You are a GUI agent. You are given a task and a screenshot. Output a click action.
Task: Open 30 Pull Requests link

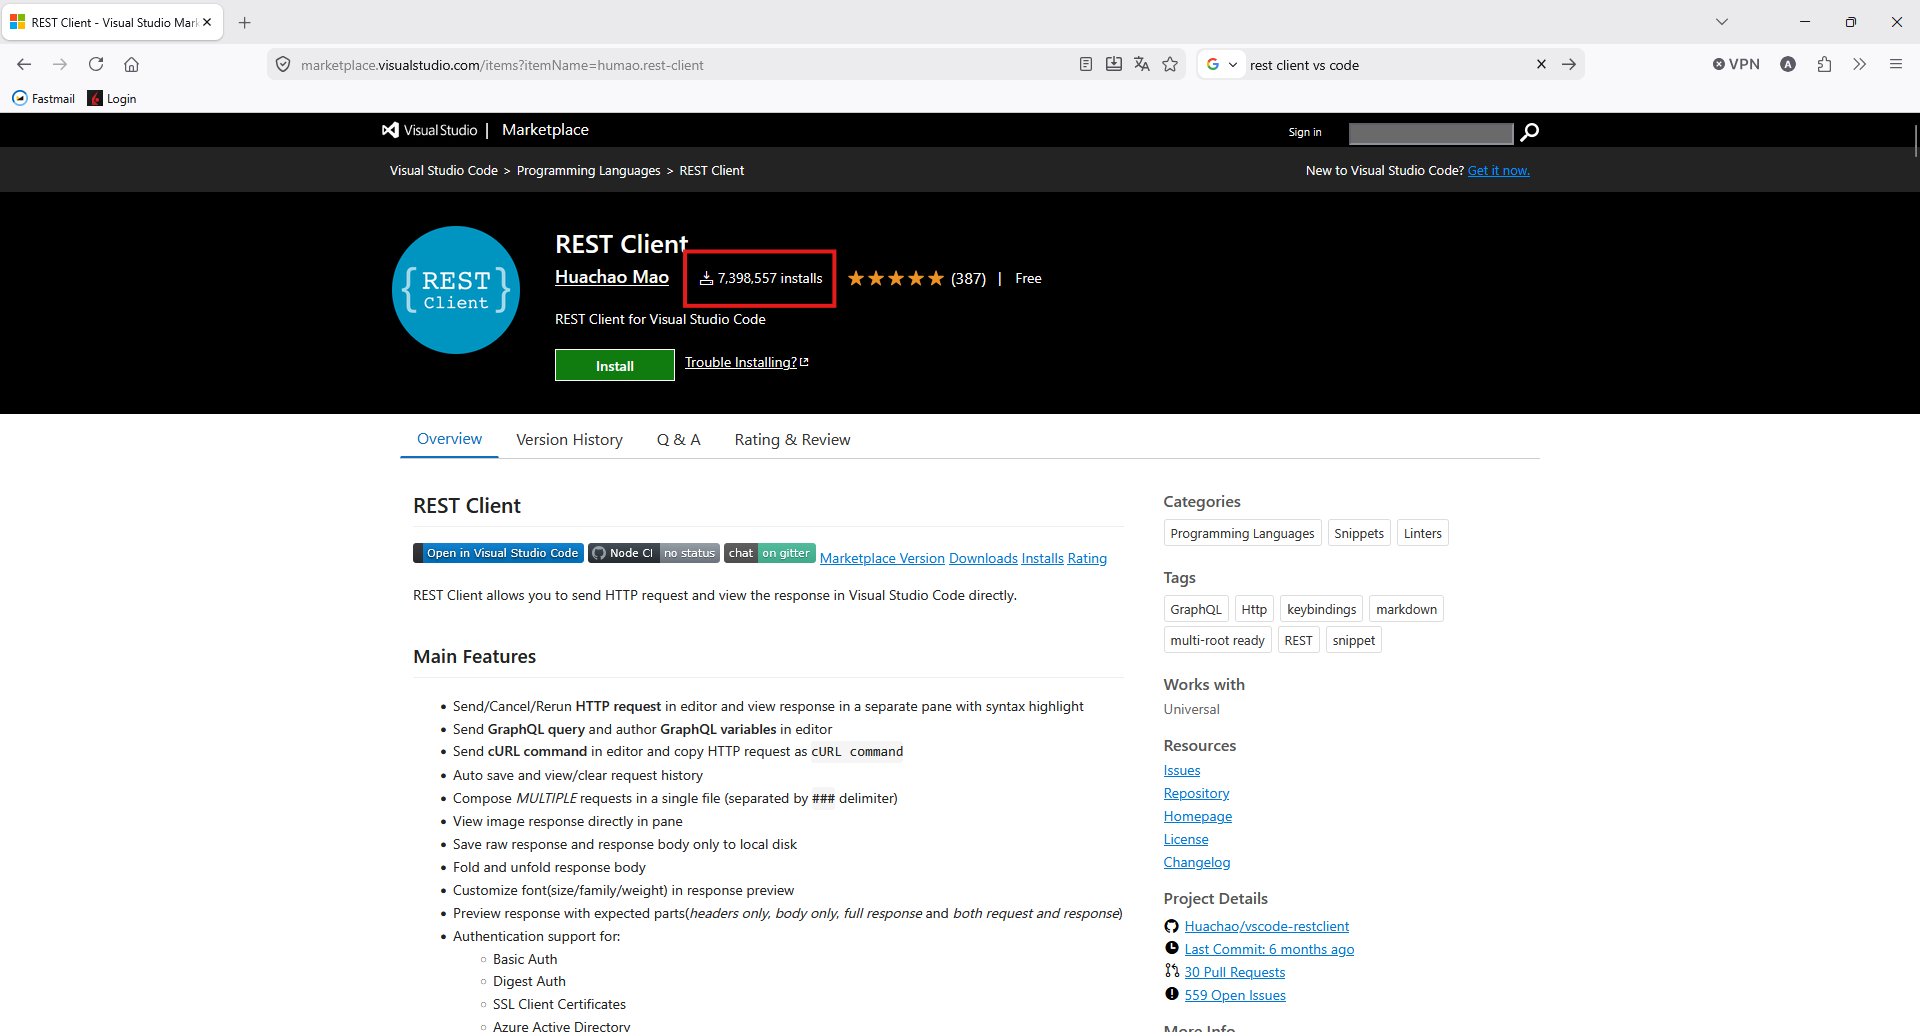(1234, 973)
